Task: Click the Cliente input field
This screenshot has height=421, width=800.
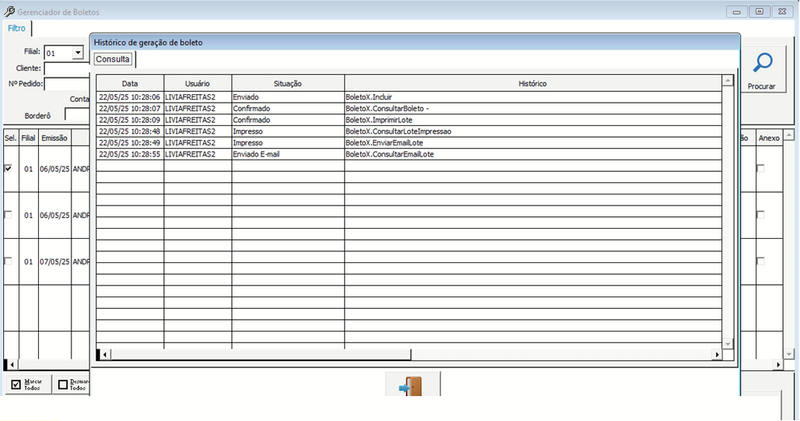Action: [67, 68]
